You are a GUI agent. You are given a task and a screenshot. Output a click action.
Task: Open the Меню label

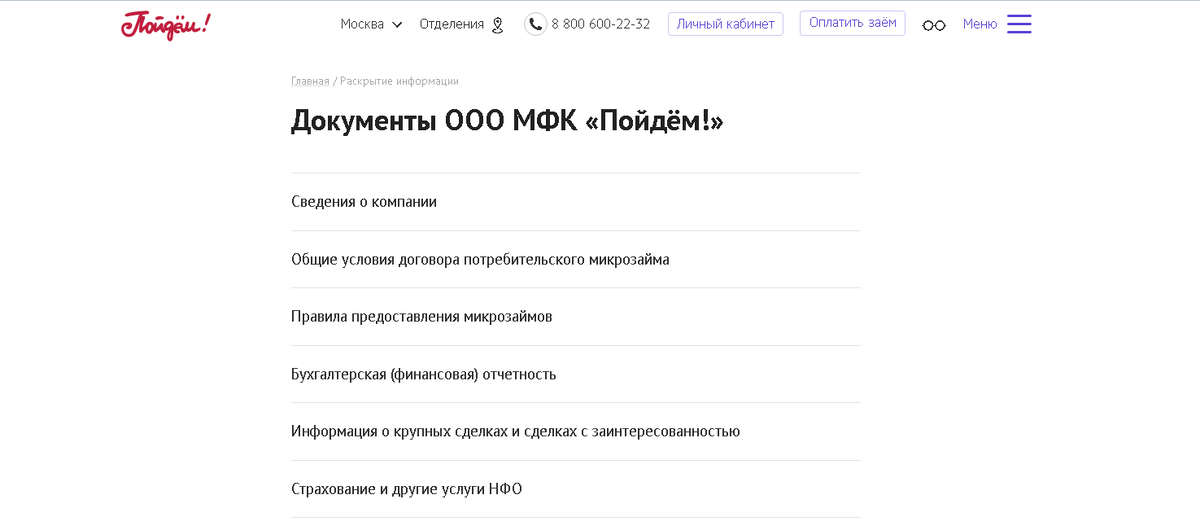pos(980,24)
